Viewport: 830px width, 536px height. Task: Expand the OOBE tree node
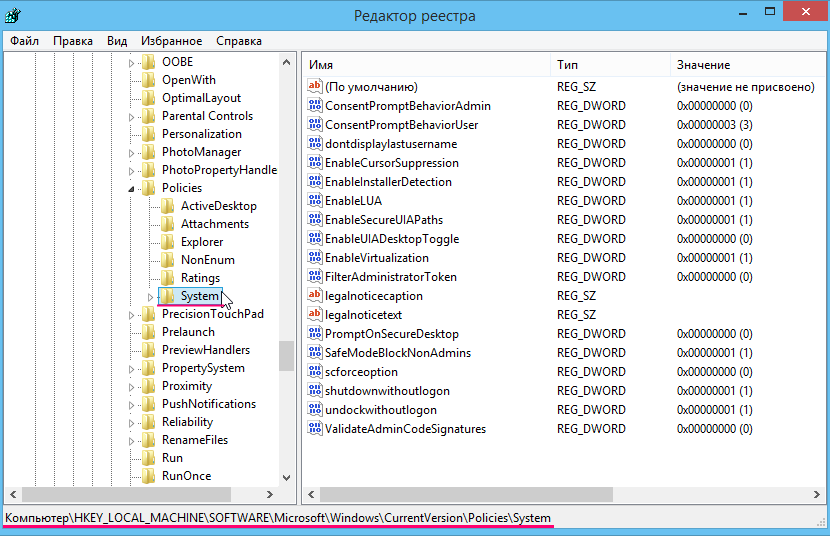(131, 63)
